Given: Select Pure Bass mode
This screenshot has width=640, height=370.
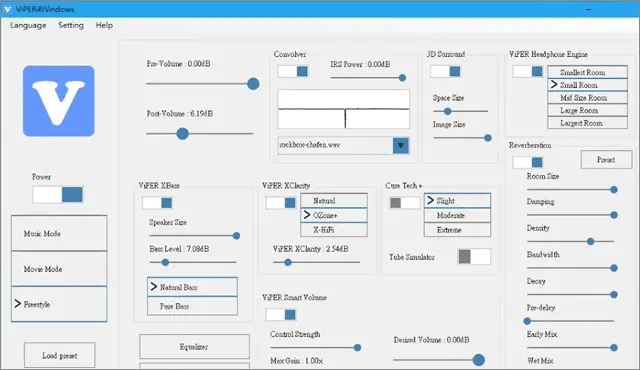Looking at the screenshot, I should pos(192,306).
